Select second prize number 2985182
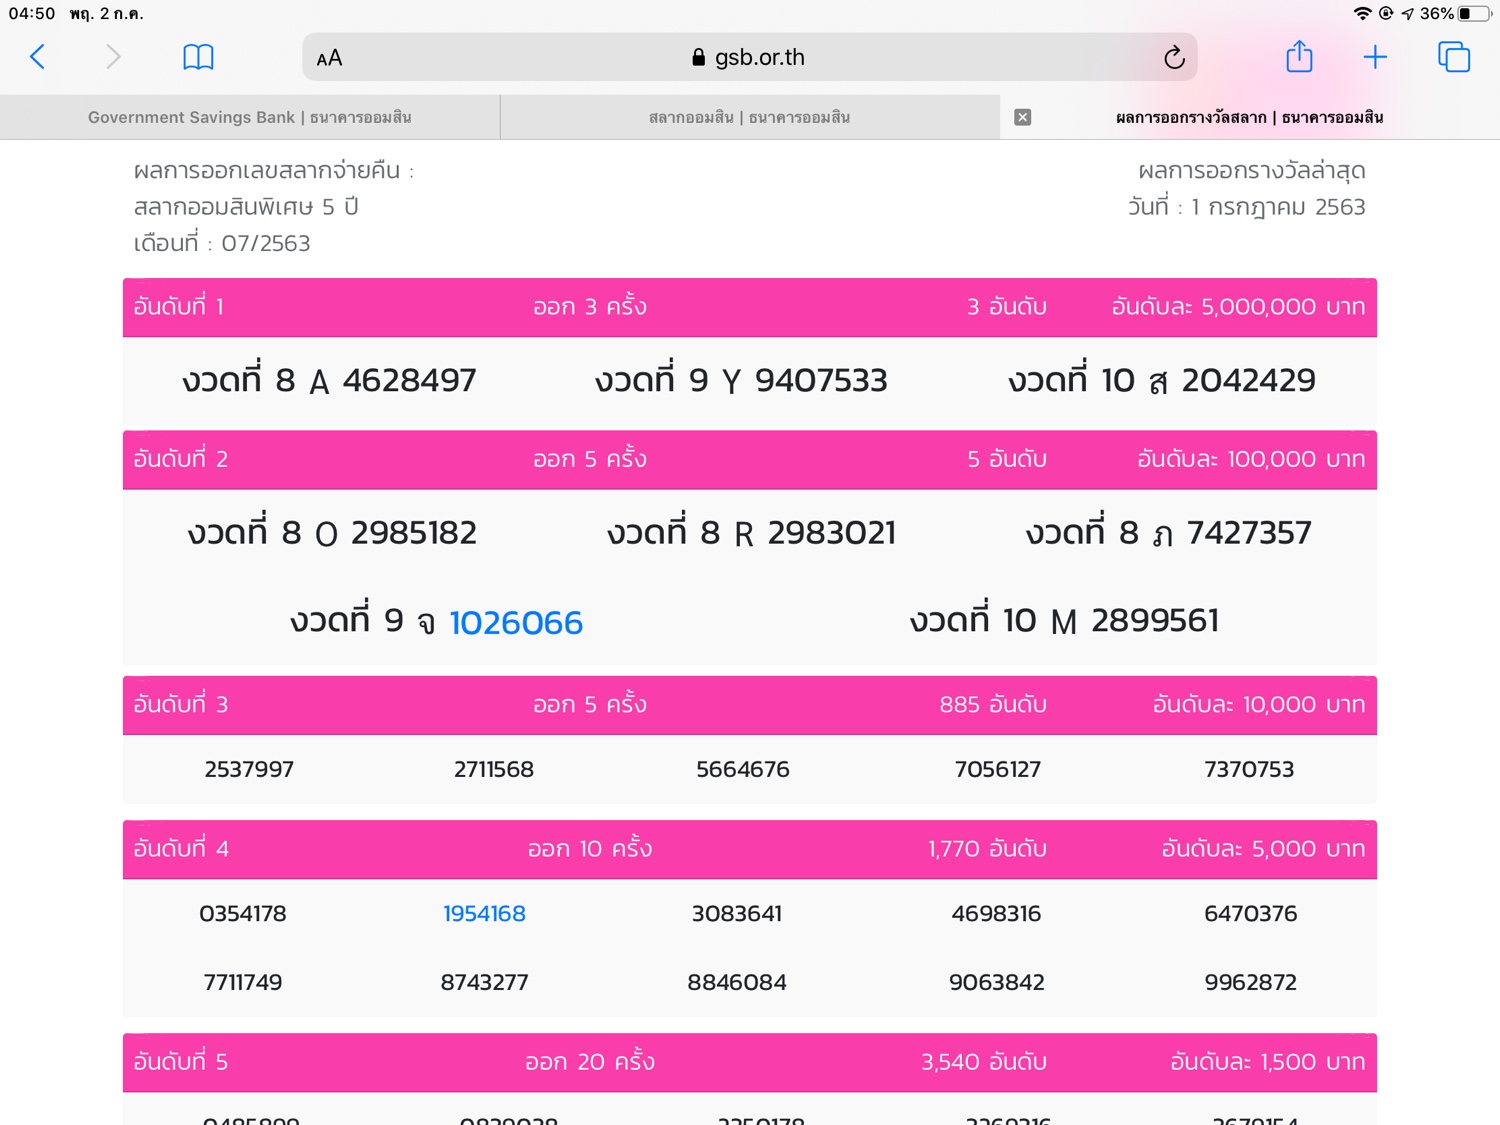The height and width of the screenshot is (1125, 1500). pyautogui.click(x=414, y=532)
